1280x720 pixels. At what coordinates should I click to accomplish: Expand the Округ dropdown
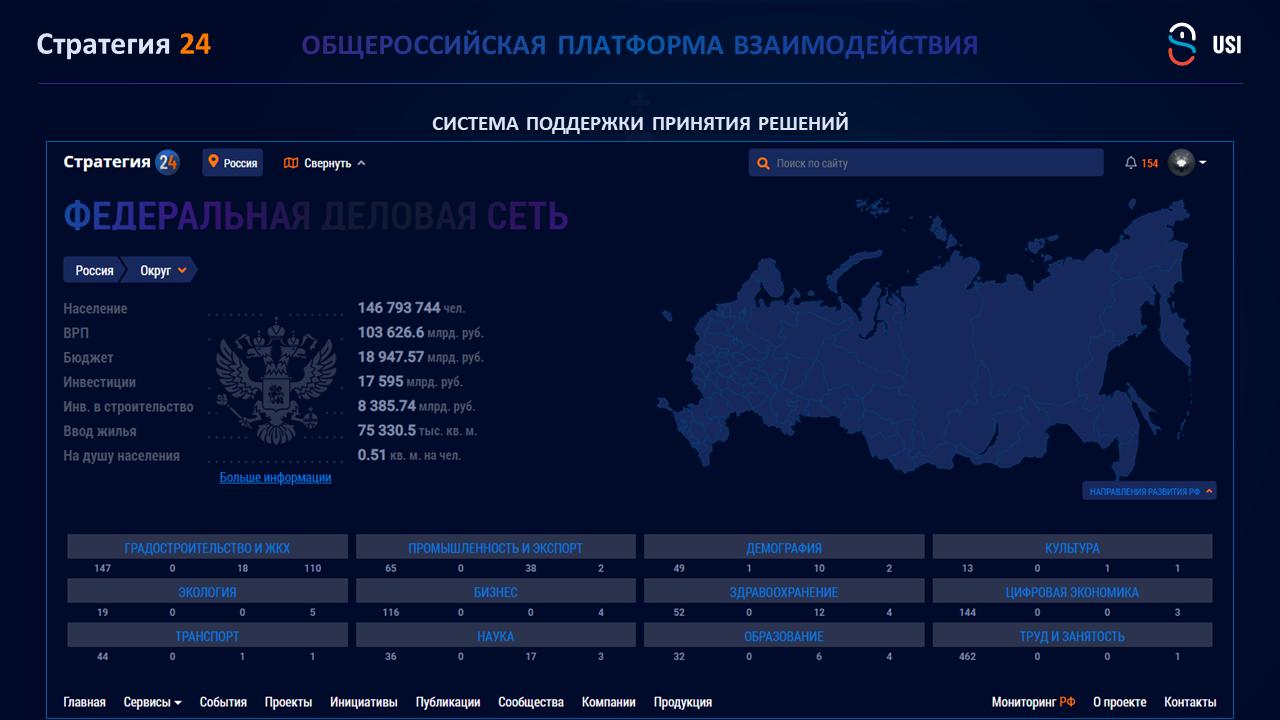[182, 270]
